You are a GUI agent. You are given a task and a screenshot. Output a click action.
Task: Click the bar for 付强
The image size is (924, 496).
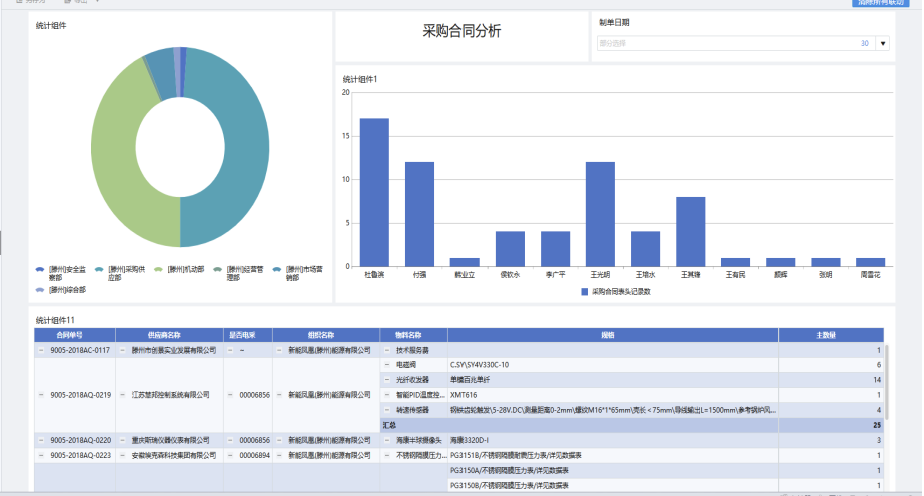[420, 214]
